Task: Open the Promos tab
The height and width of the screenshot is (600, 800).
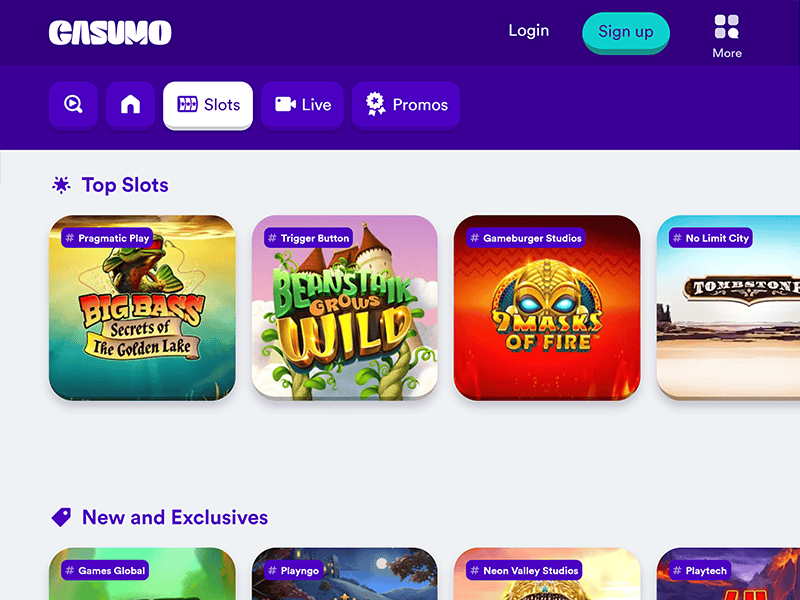Action: point(406,105)
